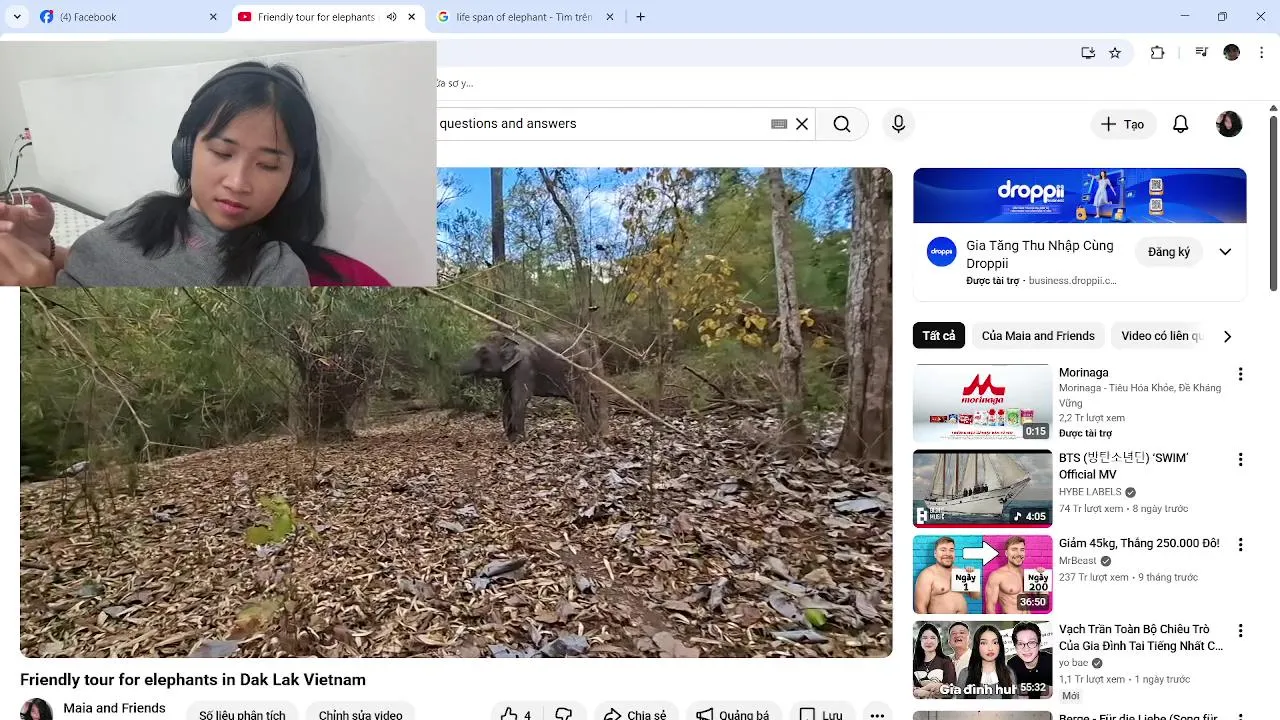The width and height of the screenshot is (1280, 720).
Task: Click the yo bae channel name
Action: [x=1073, y=663]
